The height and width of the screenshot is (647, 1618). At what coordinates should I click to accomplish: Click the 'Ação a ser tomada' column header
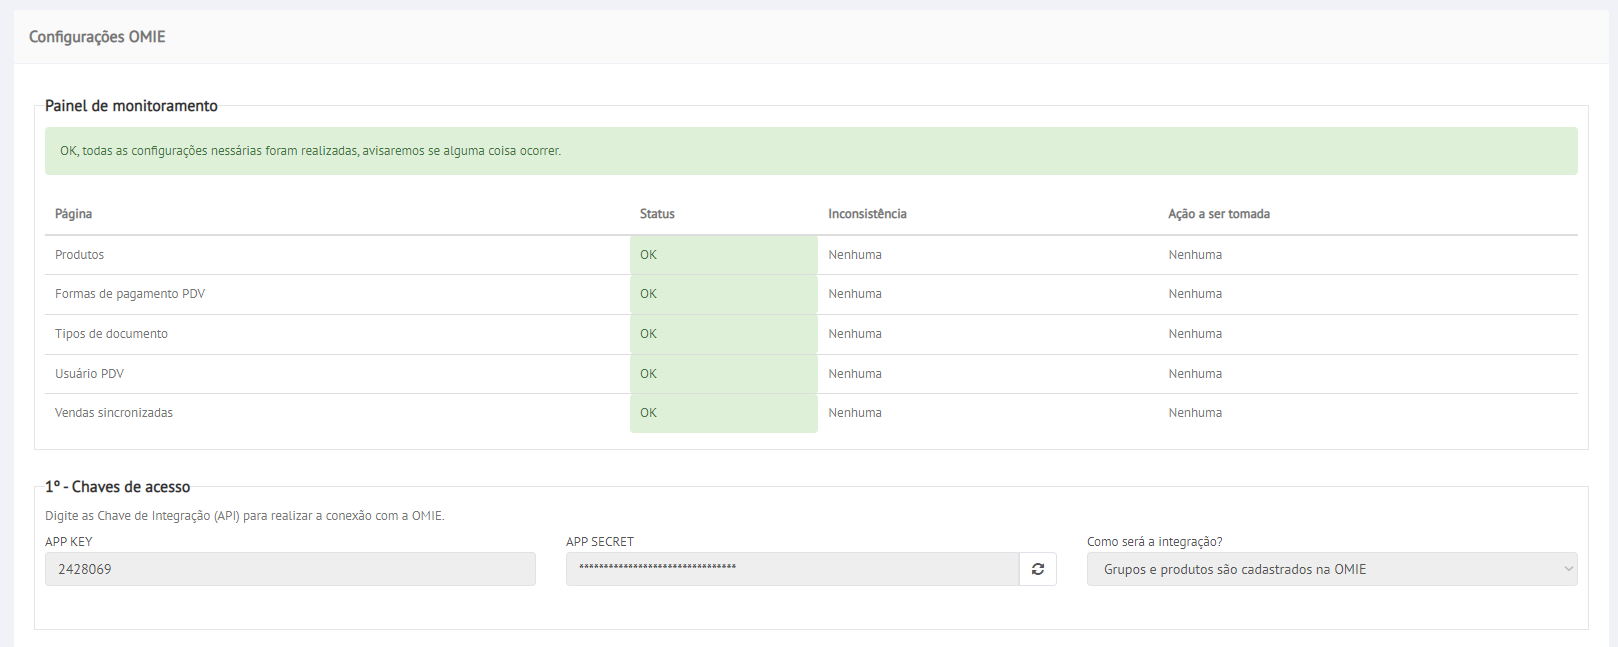tap(1218, 214)
